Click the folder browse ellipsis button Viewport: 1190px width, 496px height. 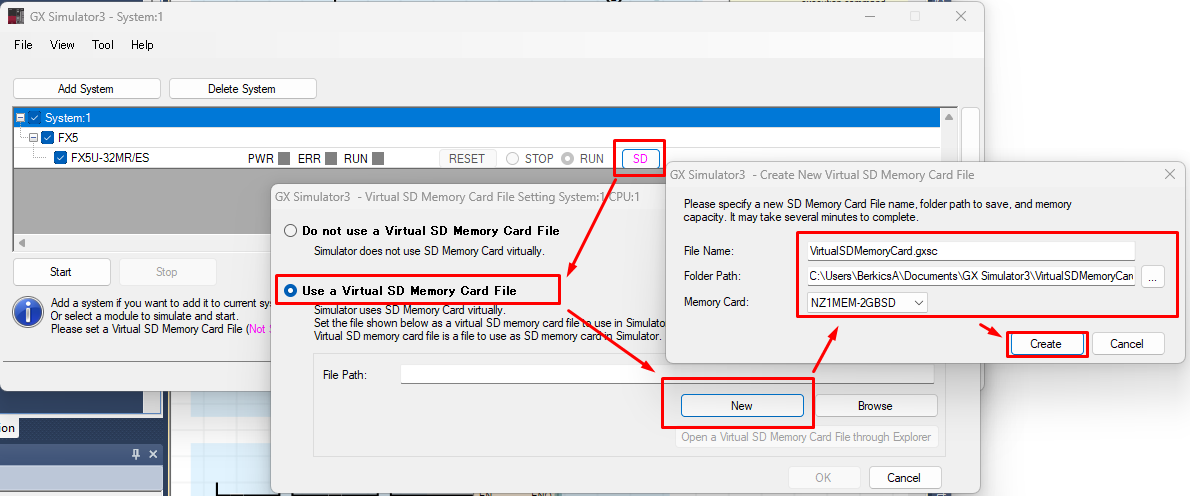1152,278
